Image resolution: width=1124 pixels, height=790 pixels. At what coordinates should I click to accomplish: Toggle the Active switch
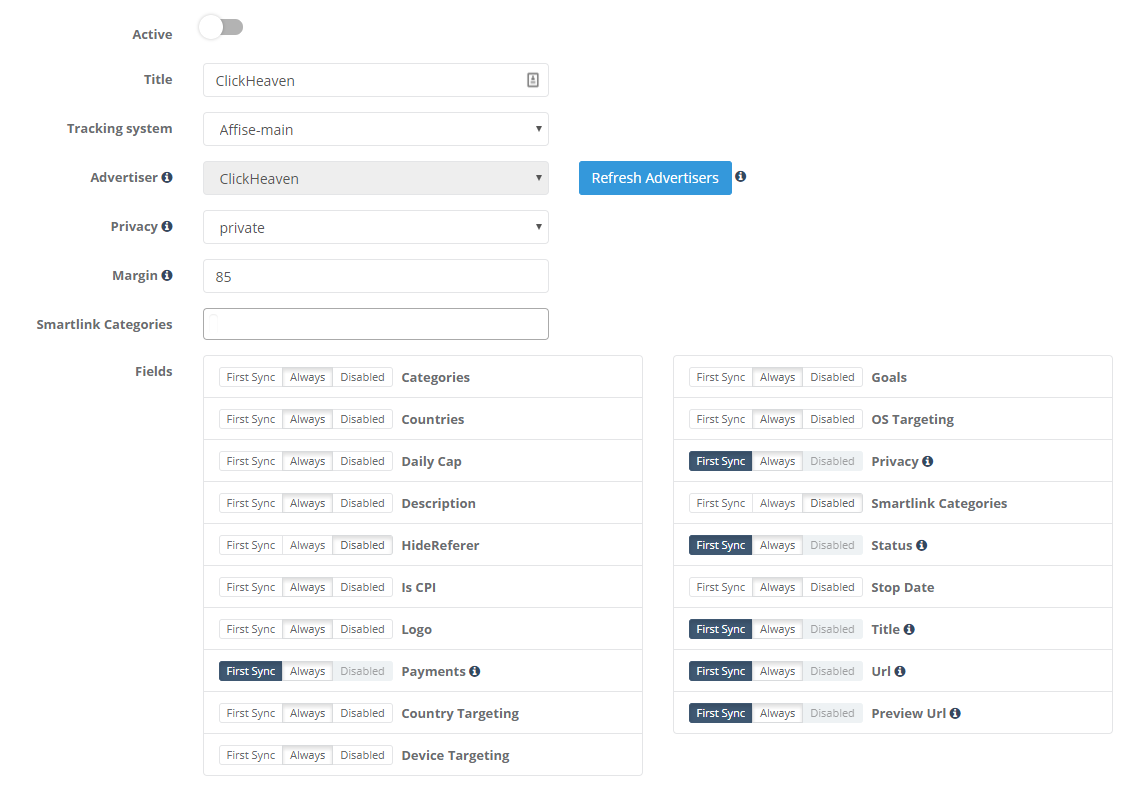pos(221,28)
